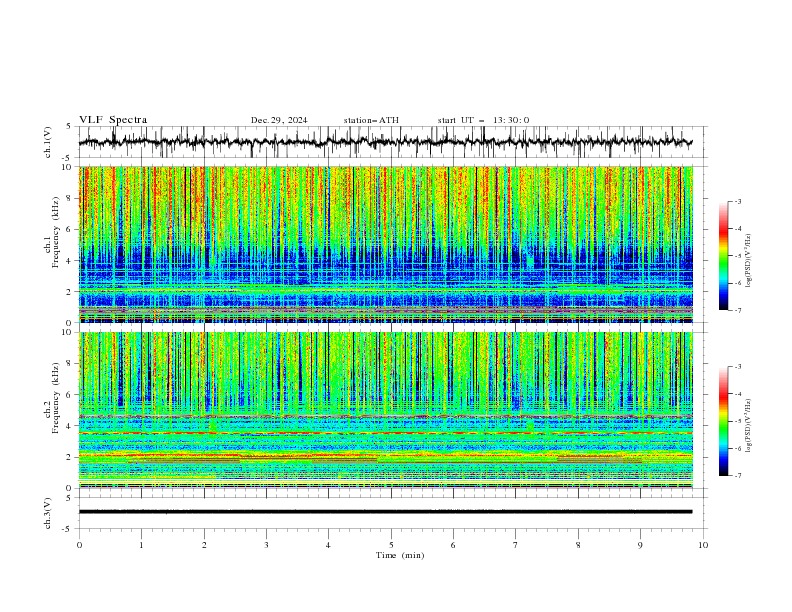792x612 pixels.
Task: Click the ch.1 voltage waveform trace panel
Action: pyautogui.click(x=393, y=142)
